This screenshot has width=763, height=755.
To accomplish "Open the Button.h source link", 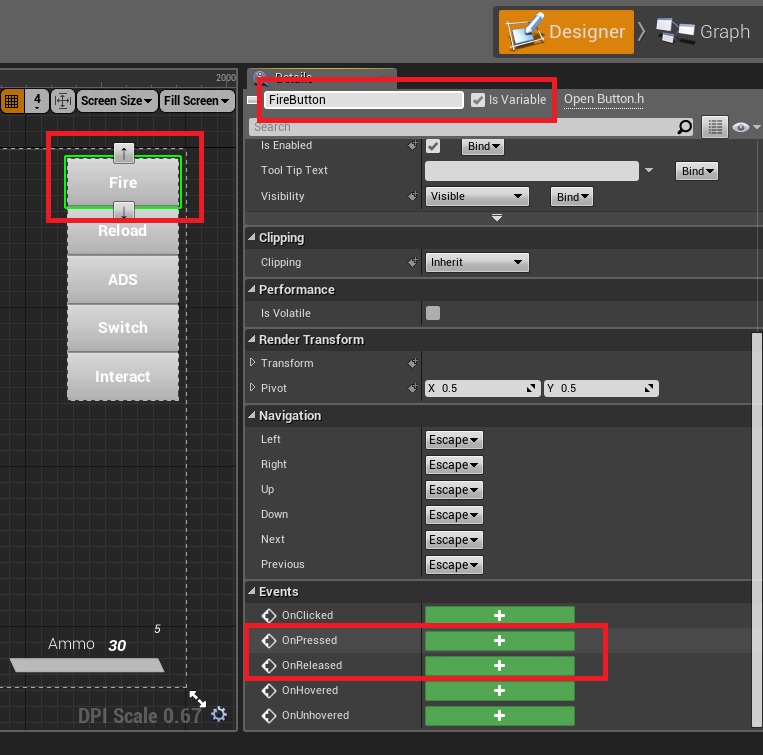I will pos(603,99).
